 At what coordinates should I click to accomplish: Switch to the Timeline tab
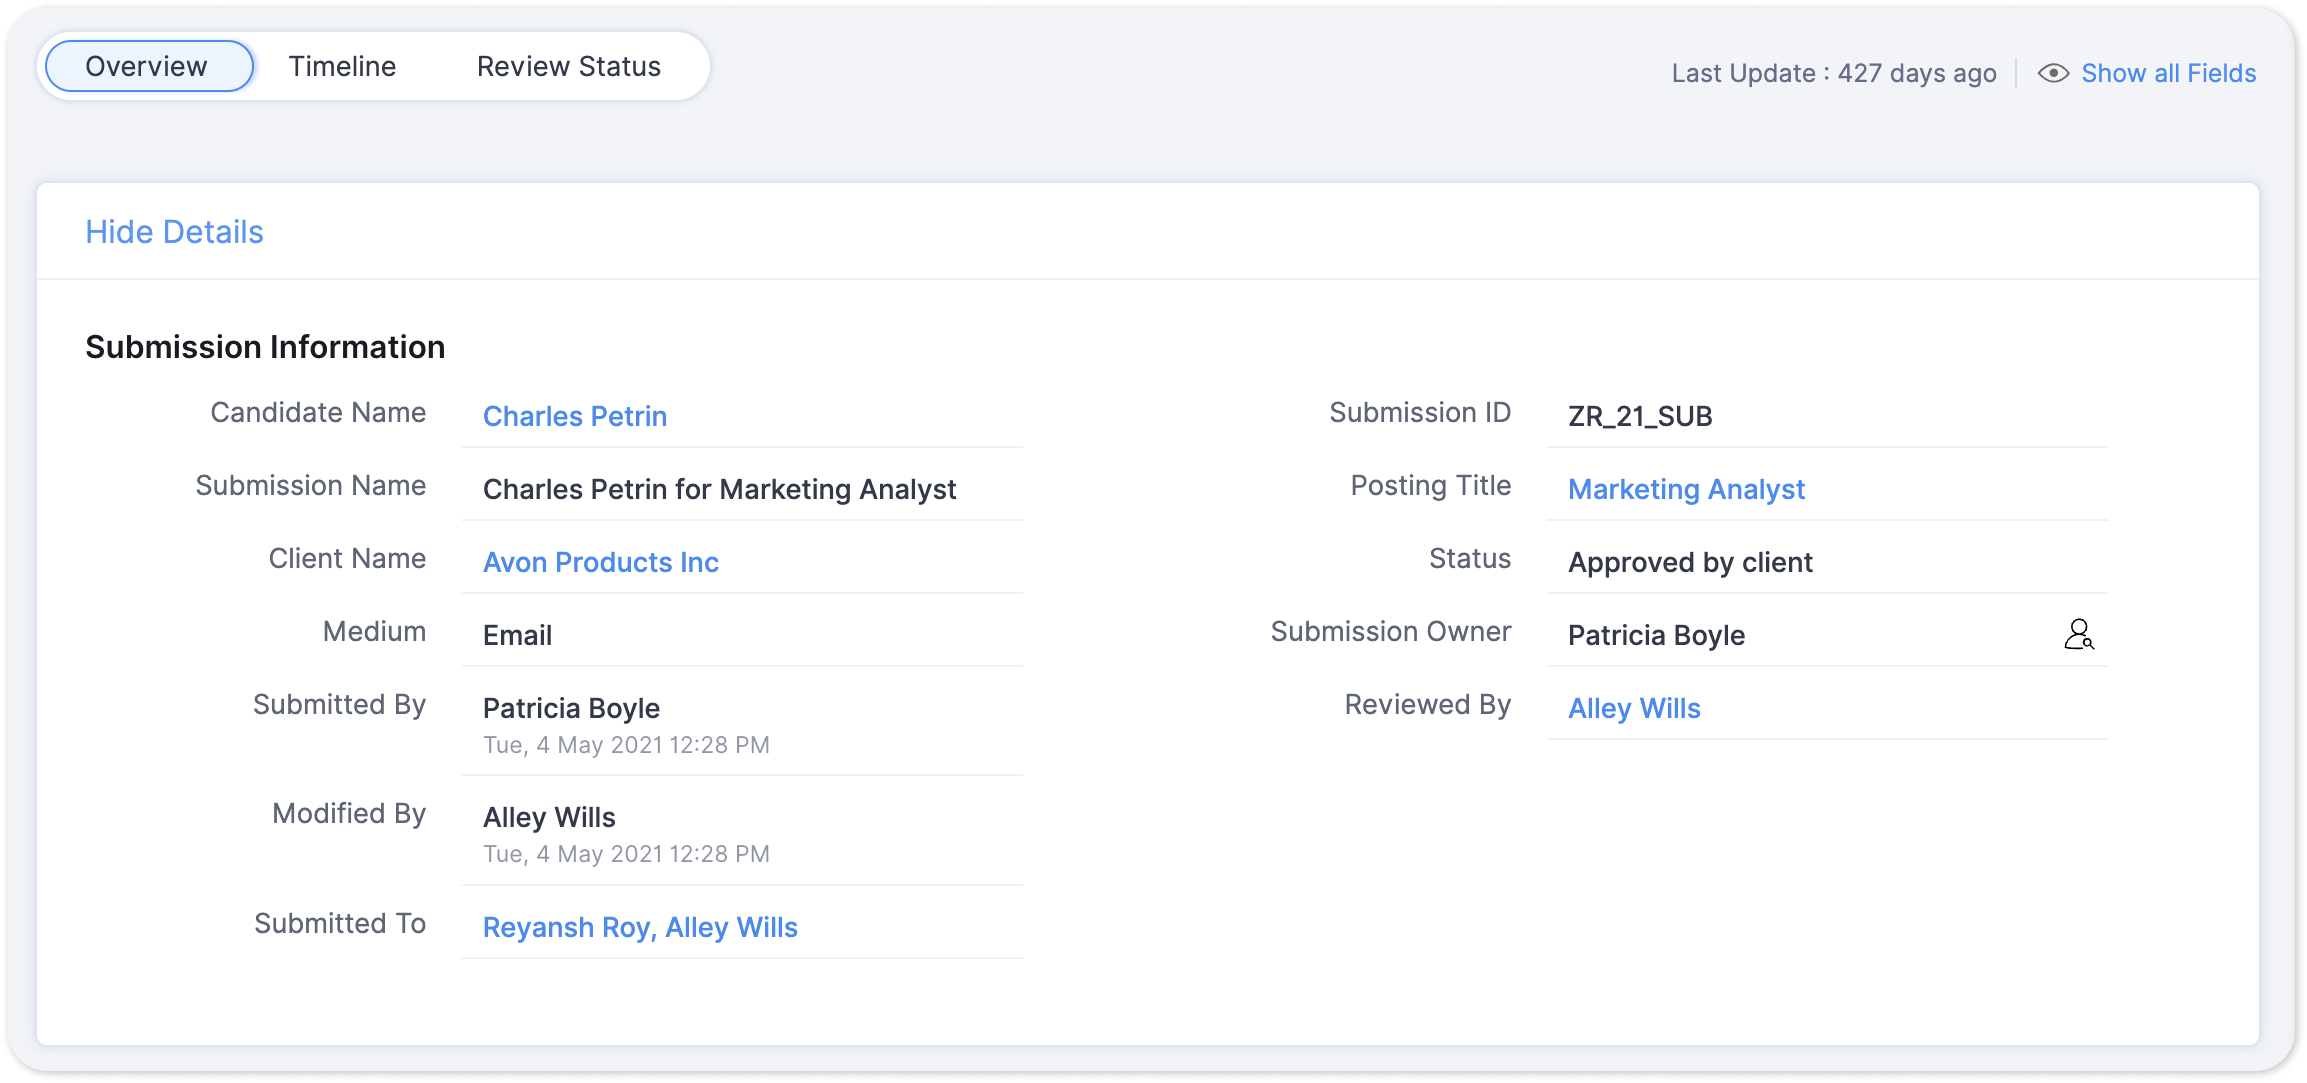(342, 66)
